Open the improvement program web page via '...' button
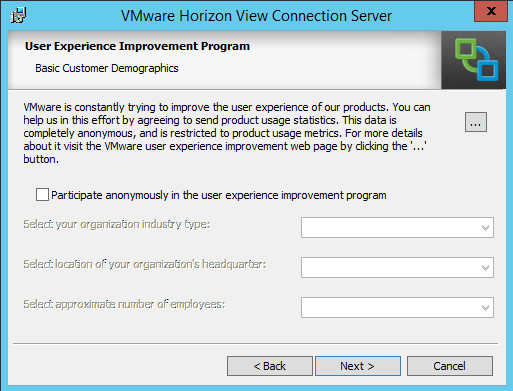This screenshot has height=391, width=513. (476, 122)
